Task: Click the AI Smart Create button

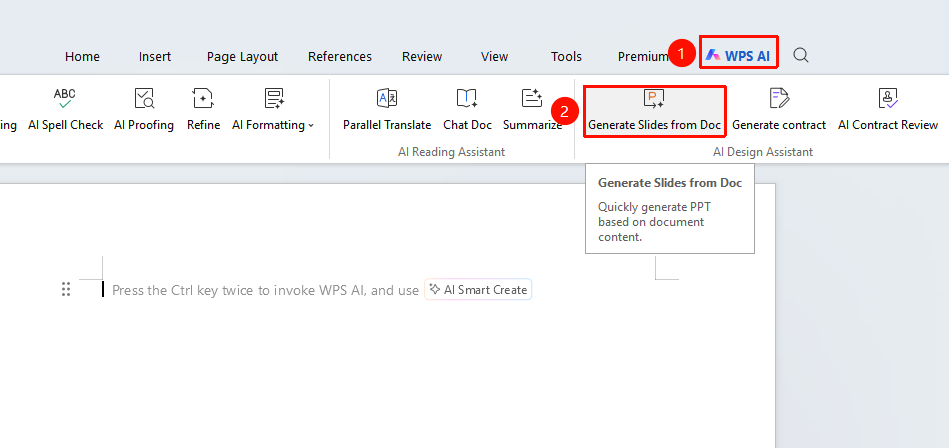Action: click(478, 290)
